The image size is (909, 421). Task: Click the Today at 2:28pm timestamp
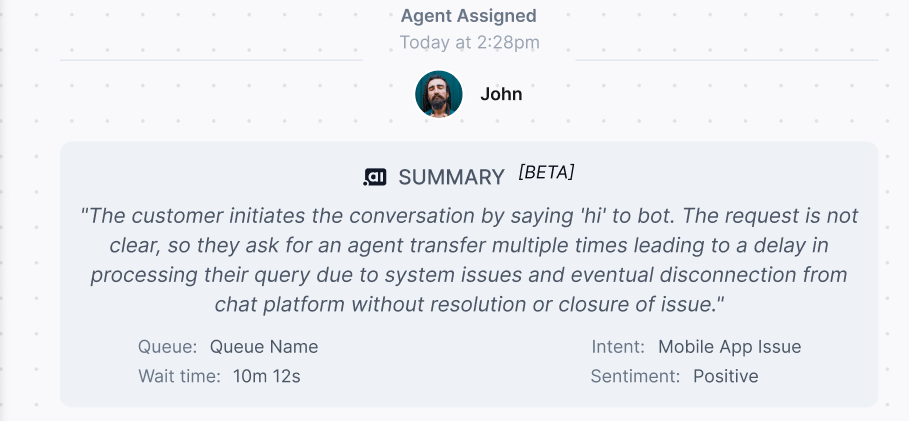pos(469,43)
